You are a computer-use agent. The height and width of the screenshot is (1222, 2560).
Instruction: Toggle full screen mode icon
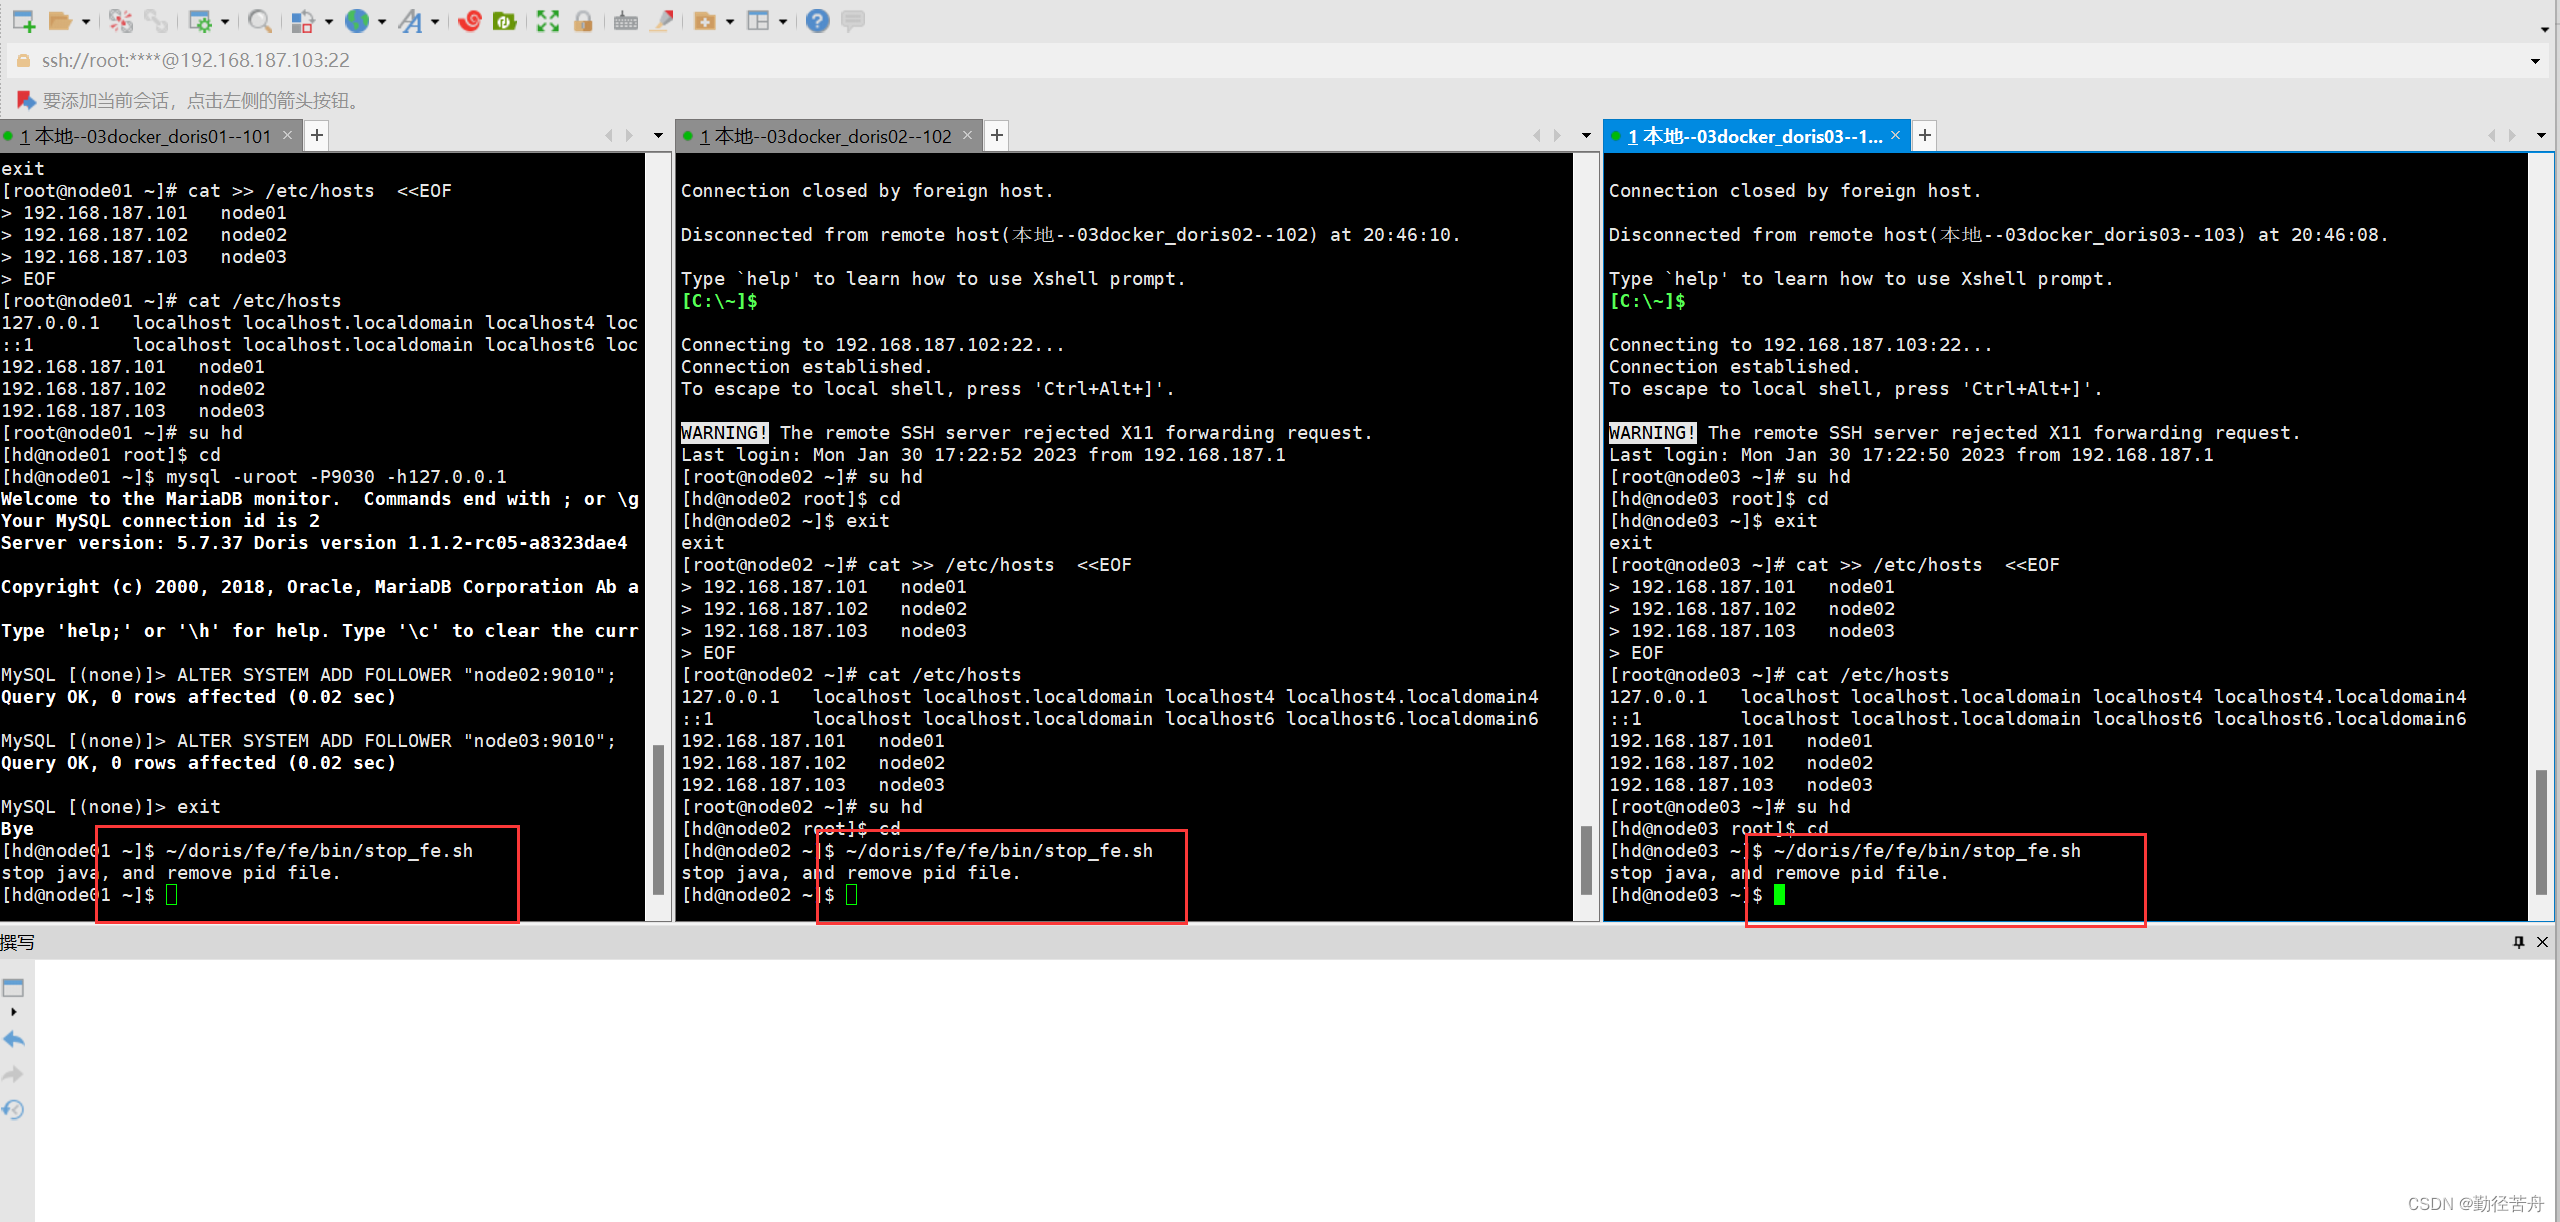(547, 20)
